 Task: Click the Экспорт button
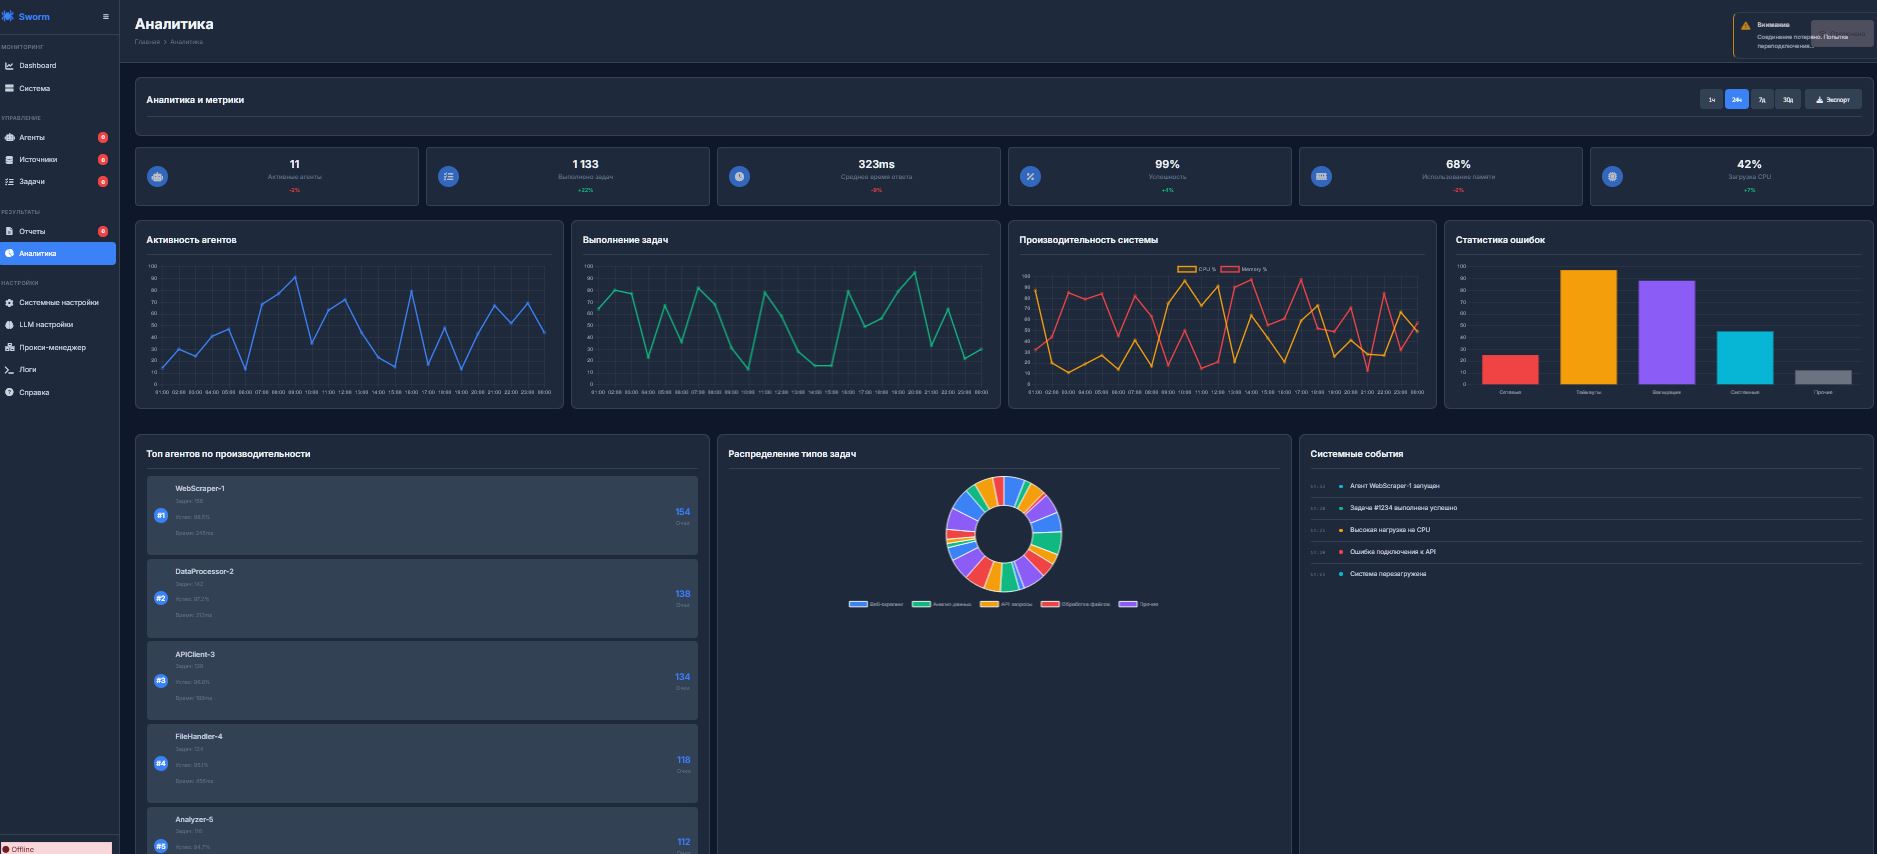tap(1833, 100)
